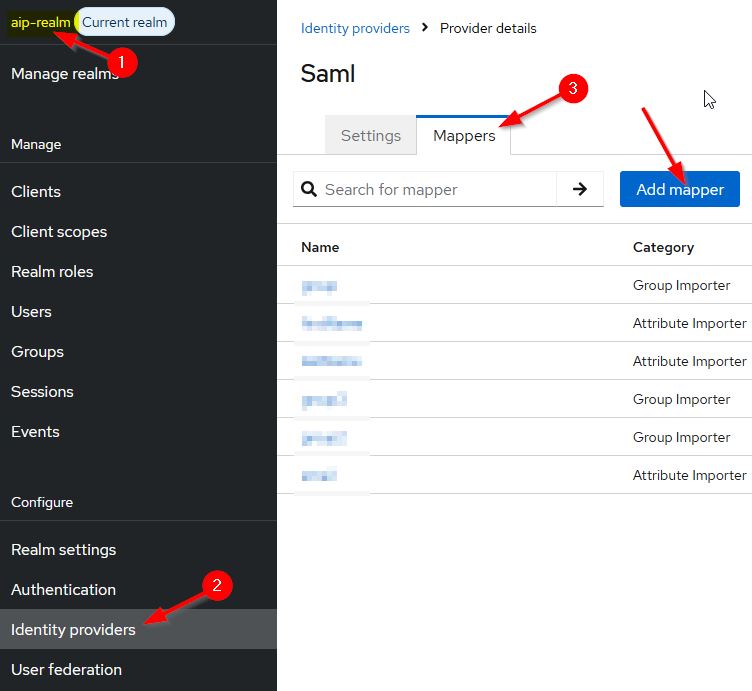Switch to the Settings tab
752x691 pixels.
tap(370, 136)
